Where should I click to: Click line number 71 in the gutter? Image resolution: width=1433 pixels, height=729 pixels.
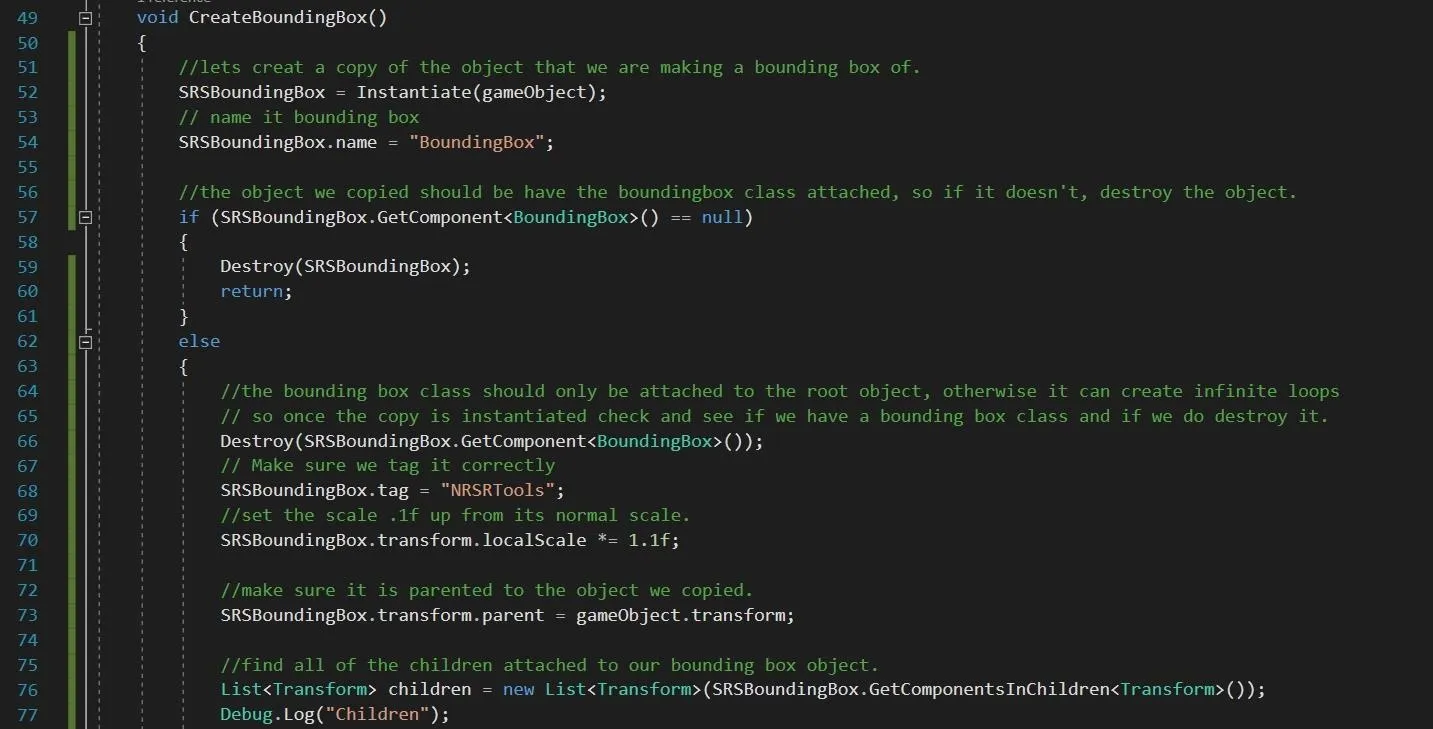(27, 565)
